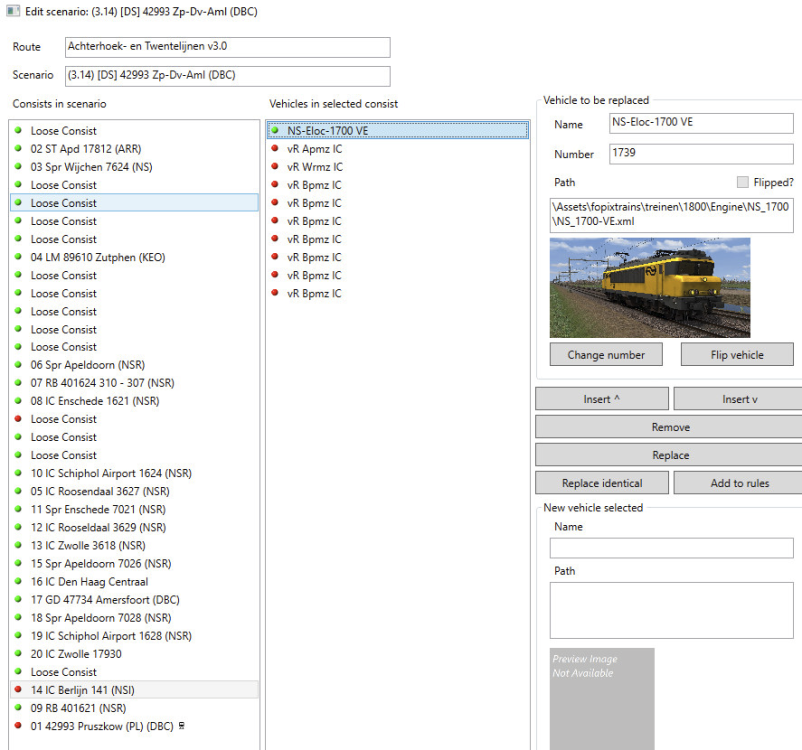Click the Add to rules button

coord(739,483)
